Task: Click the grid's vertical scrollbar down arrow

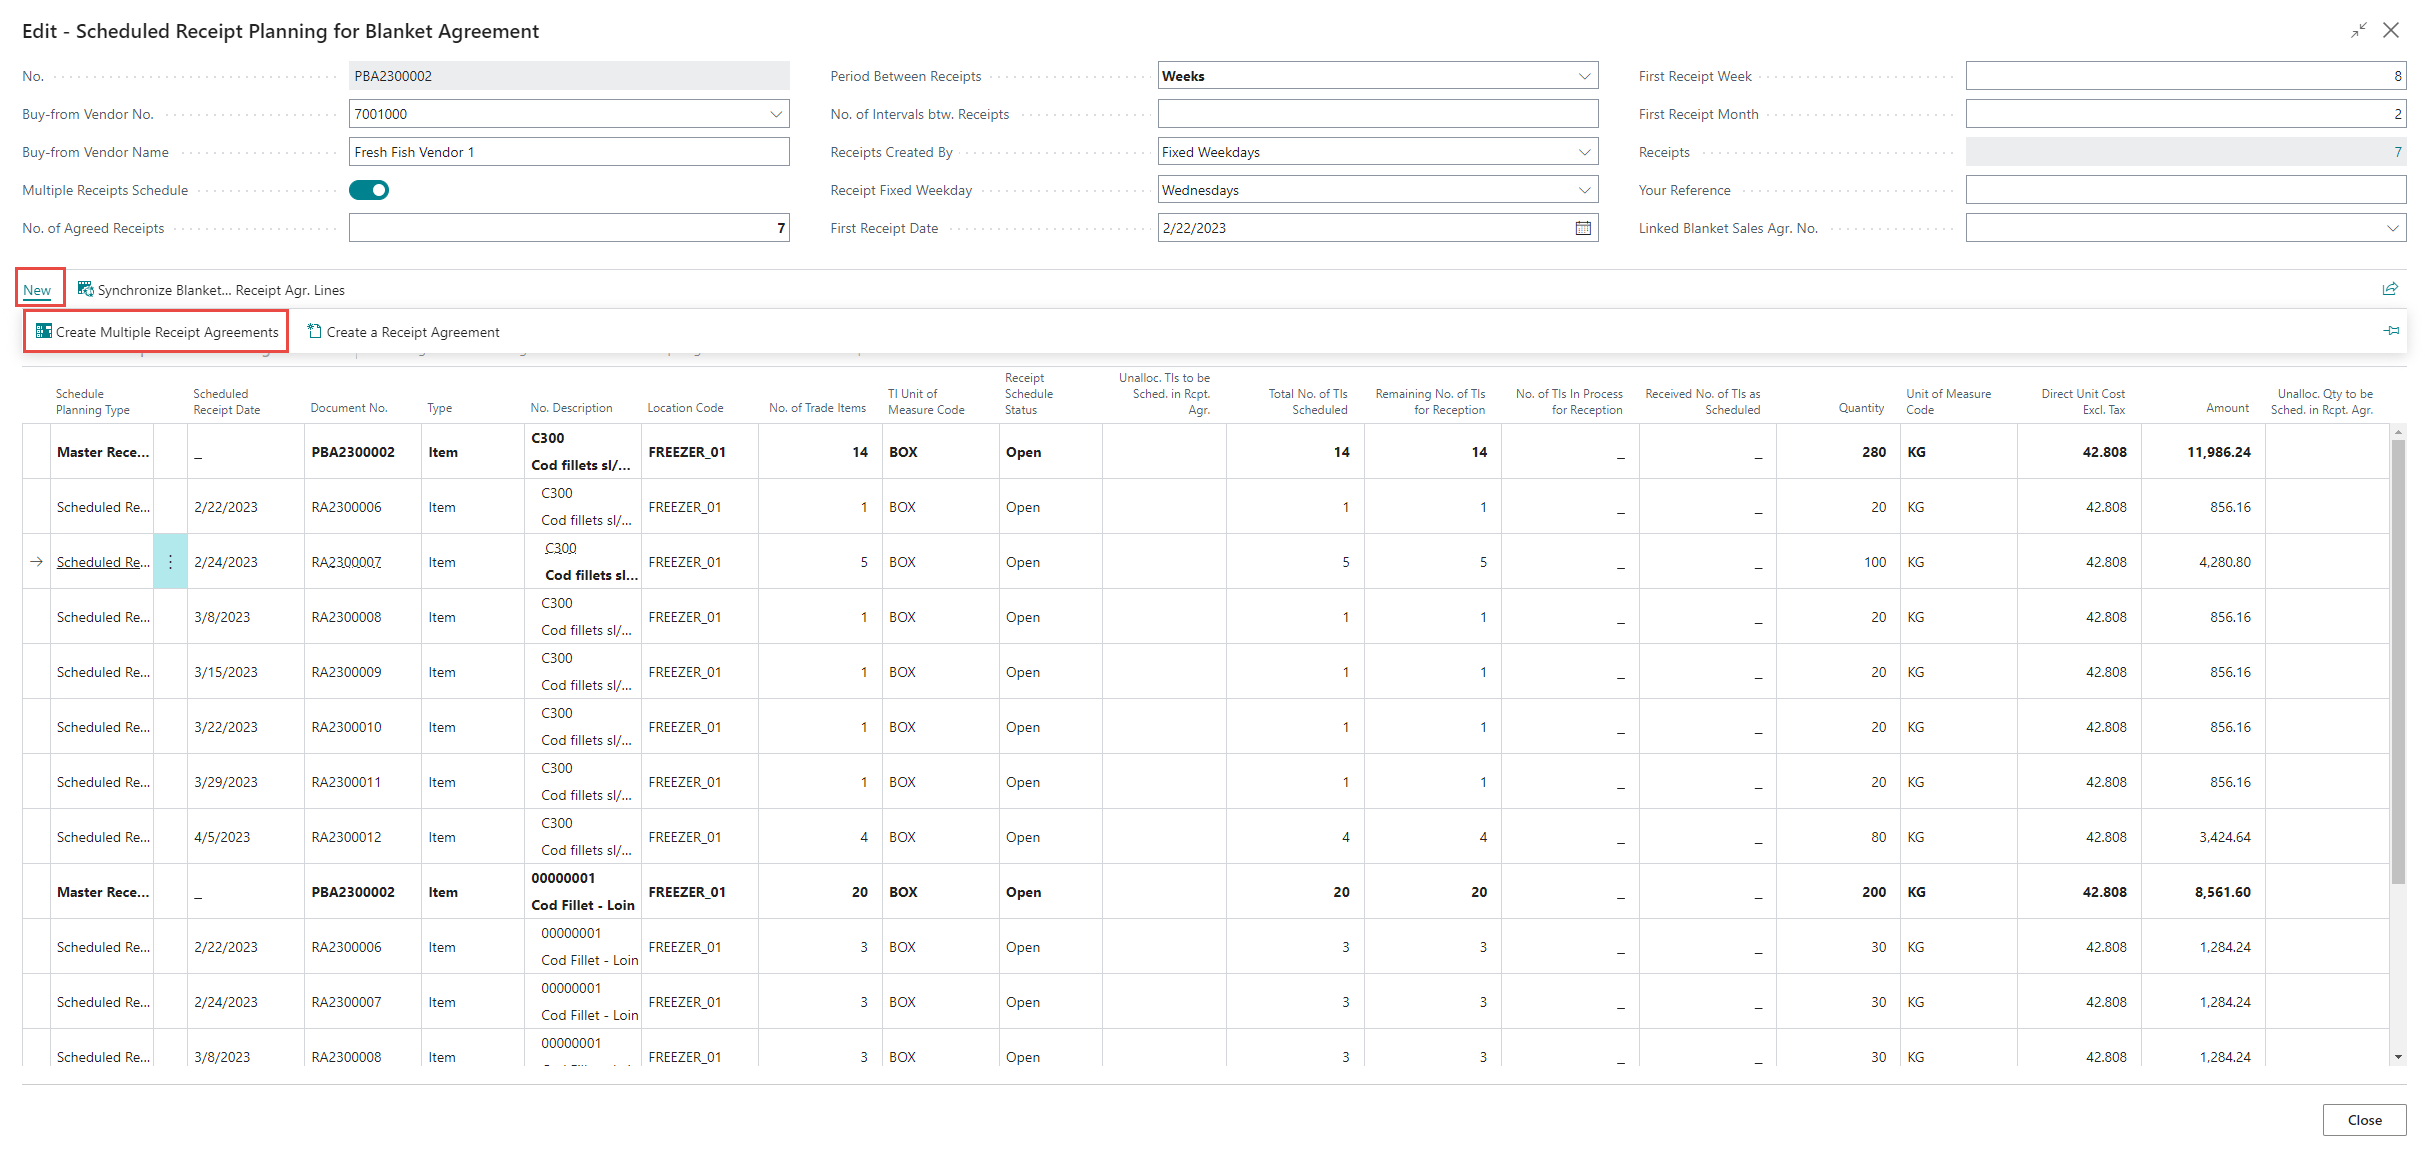Action: point(2397,1057)
